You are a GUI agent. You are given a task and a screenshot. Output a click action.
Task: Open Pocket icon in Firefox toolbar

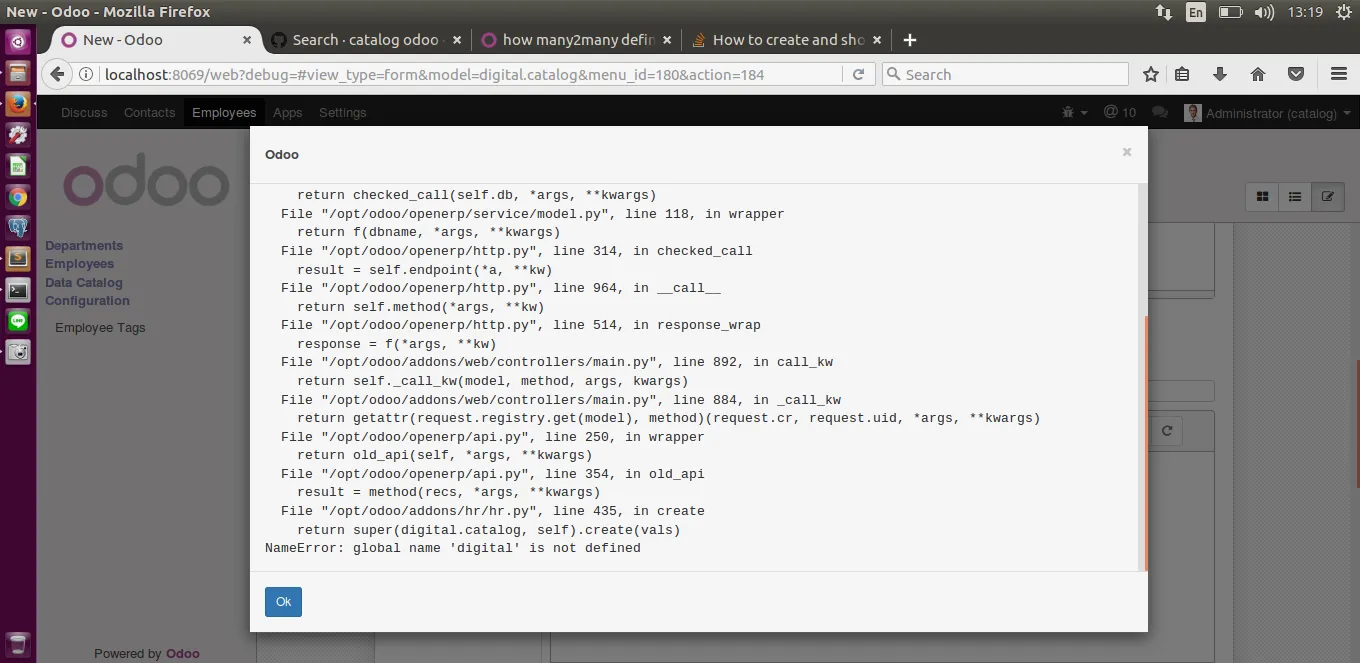click(x=1296, y=74)
